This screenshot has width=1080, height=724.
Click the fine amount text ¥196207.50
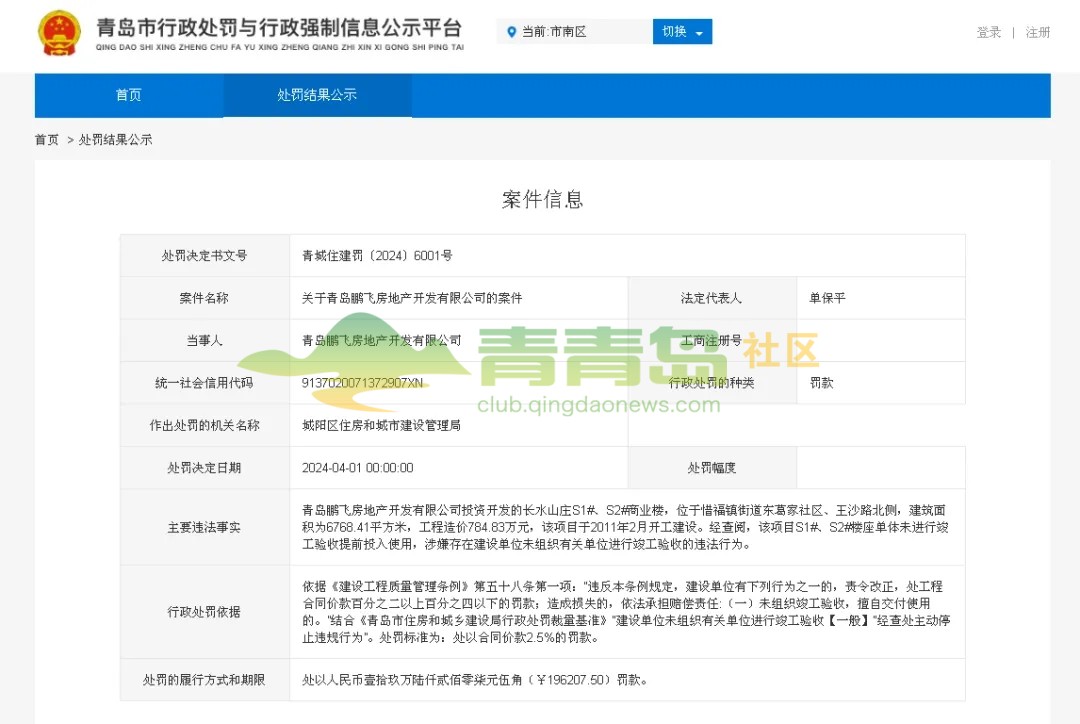[573, 680]
